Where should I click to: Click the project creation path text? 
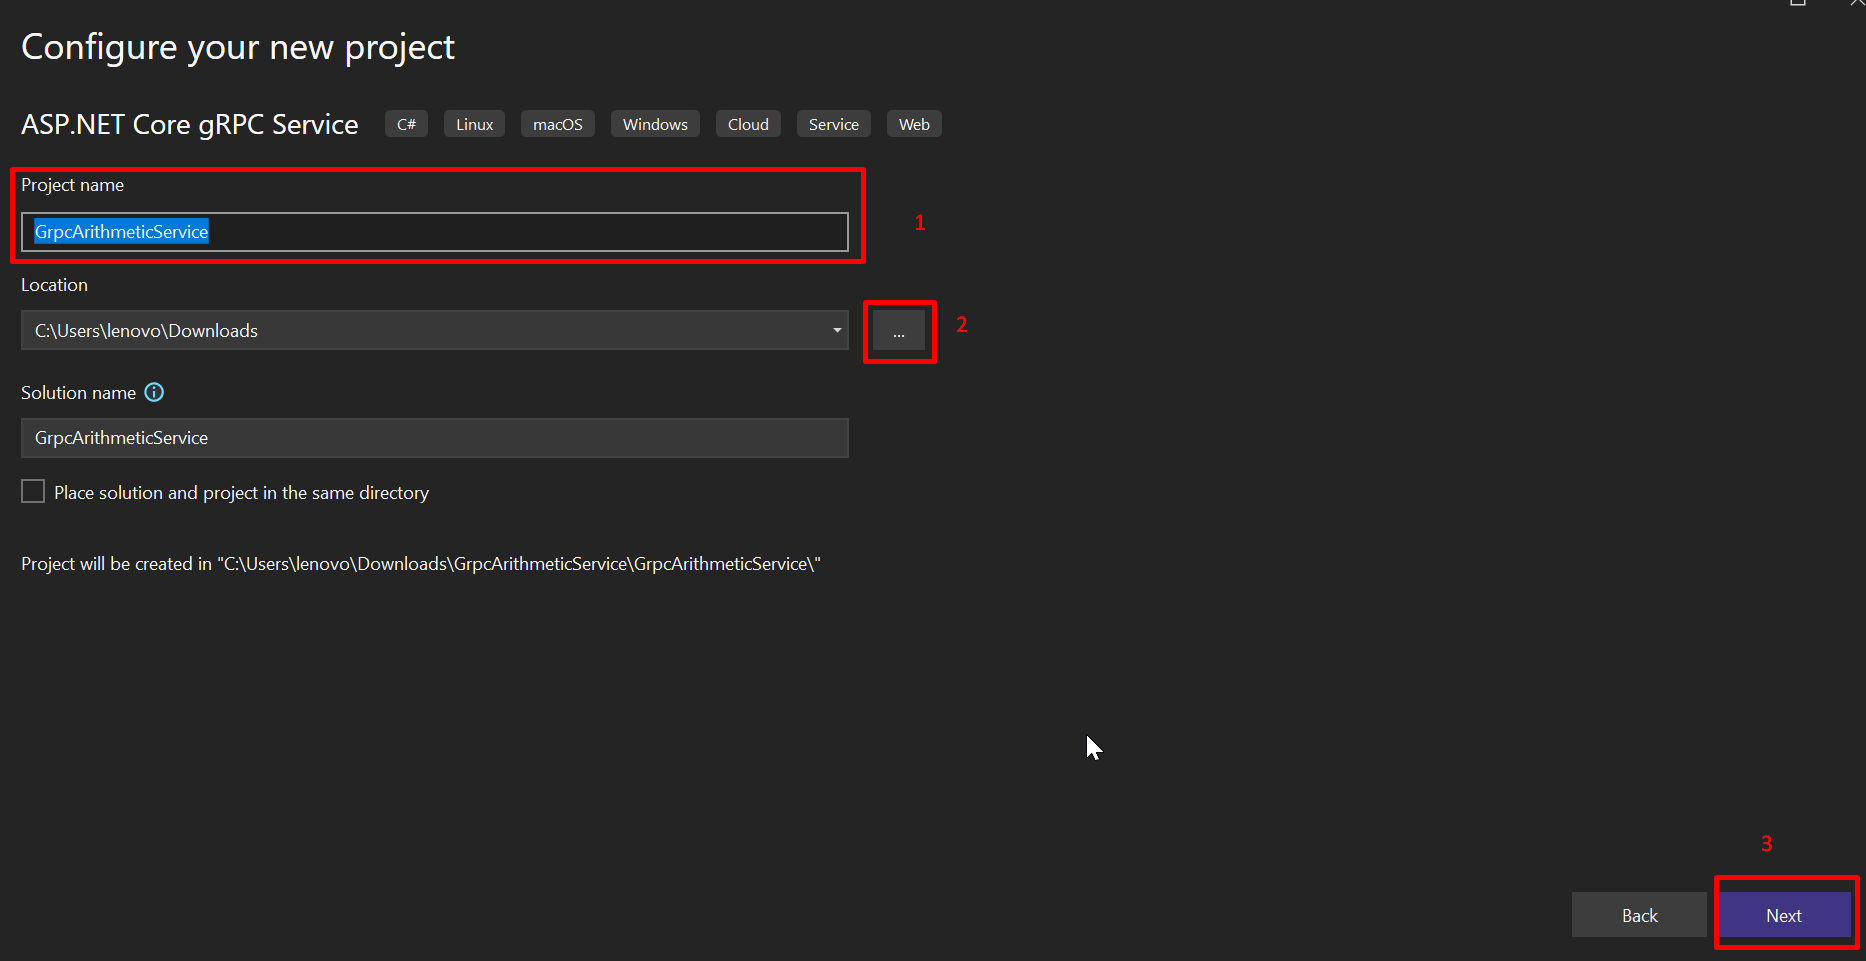[420, 563]
